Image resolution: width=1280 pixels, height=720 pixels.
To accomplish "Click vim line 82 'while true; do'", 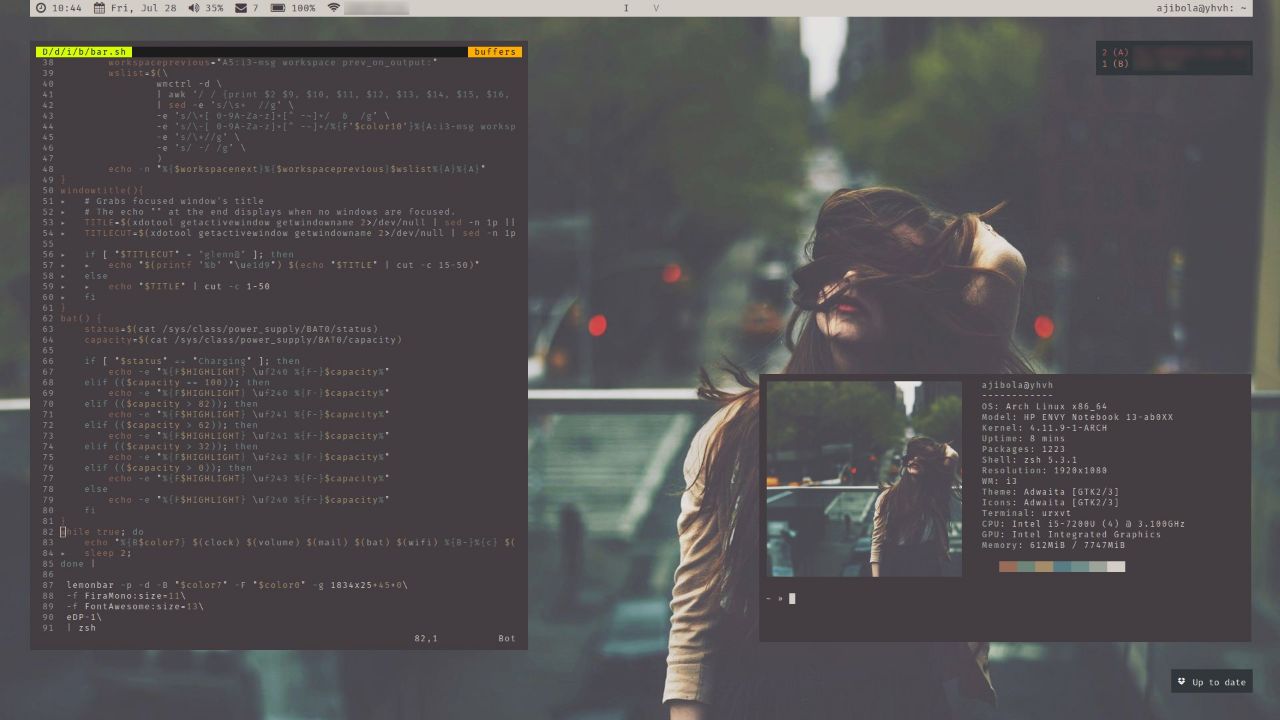I will [102, 532].
